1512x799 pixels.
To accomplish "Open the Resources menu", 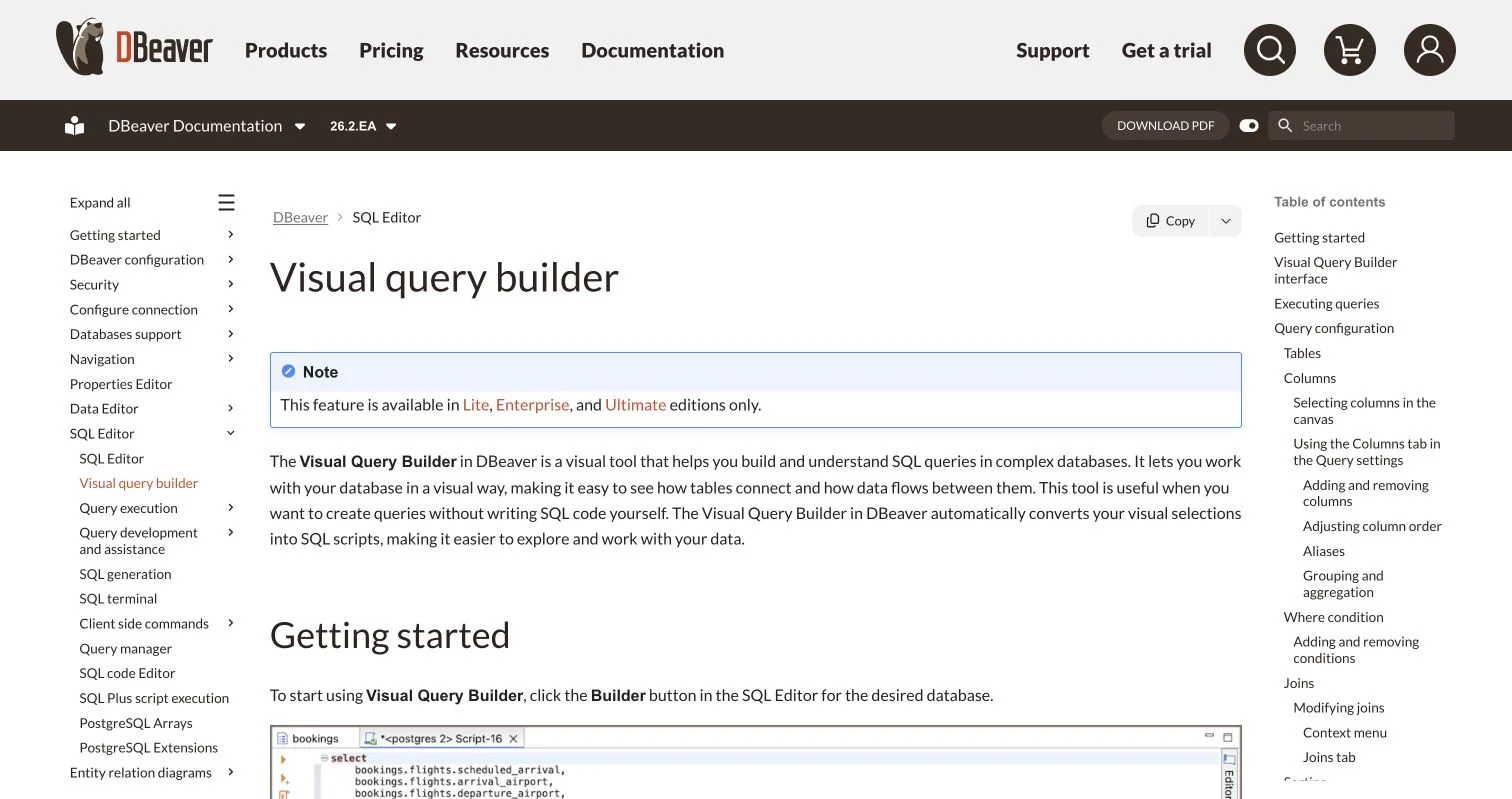I will pyautogui.click(x=502, y=50).
